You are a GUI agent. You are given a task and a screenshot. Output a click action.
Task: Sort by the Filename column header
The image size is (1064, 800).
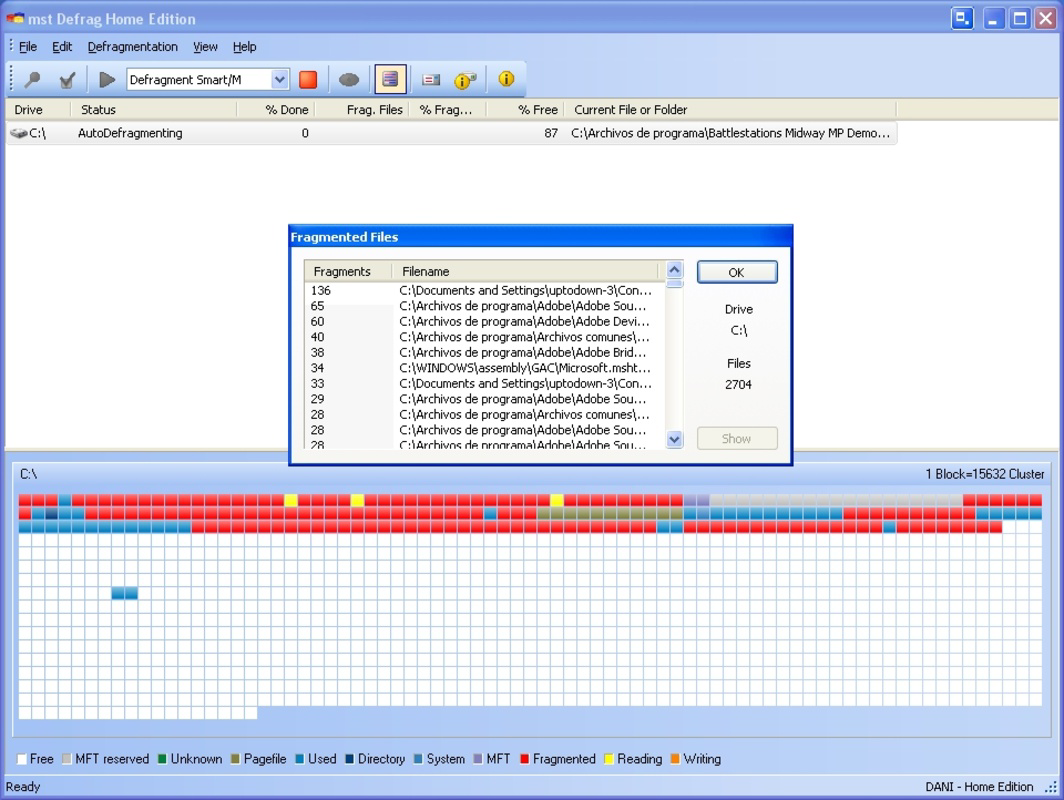526,271
